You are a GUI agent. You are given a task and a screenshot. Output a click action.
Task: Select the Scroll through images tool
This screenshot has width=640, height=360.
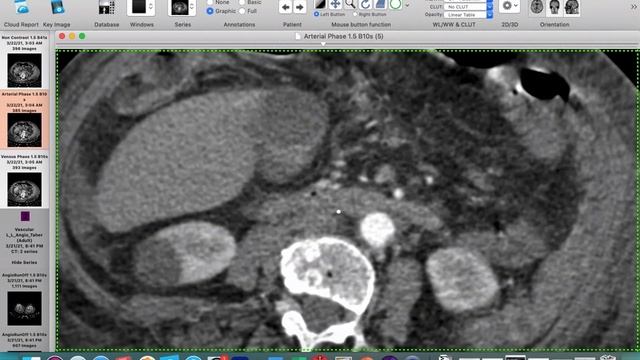[x=380, y=4]
